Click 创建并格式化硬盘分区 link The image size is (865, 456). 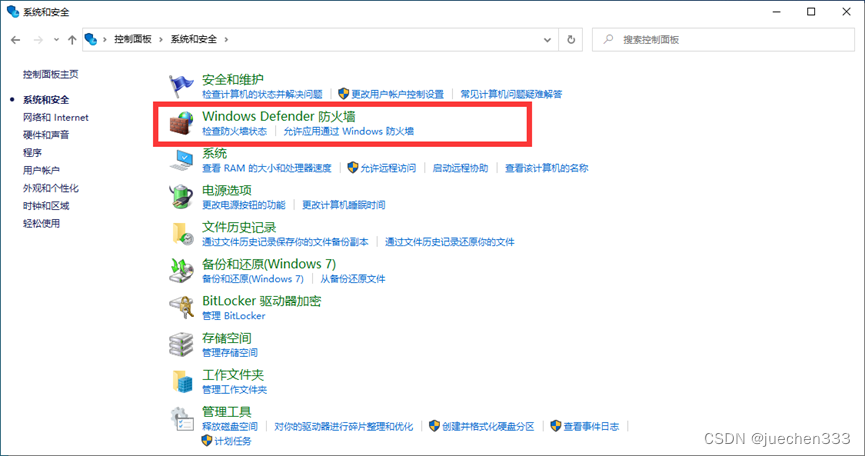488,427
